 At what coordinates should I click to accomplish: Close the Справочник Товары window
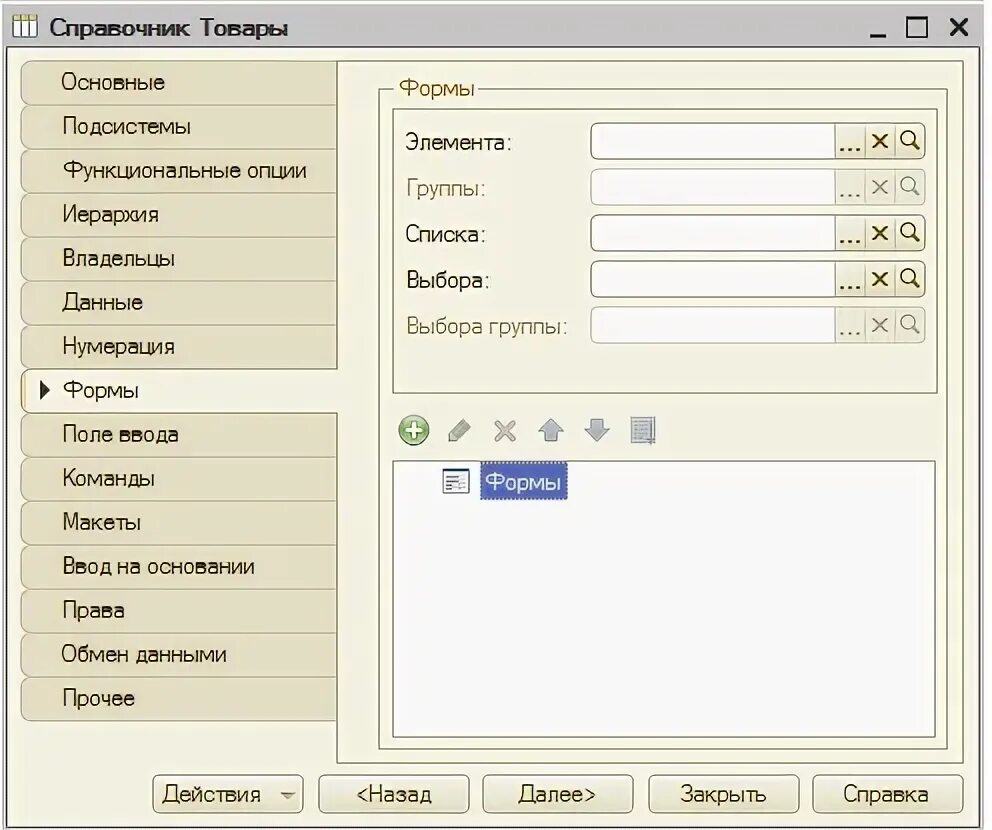(x=959, y=27)
